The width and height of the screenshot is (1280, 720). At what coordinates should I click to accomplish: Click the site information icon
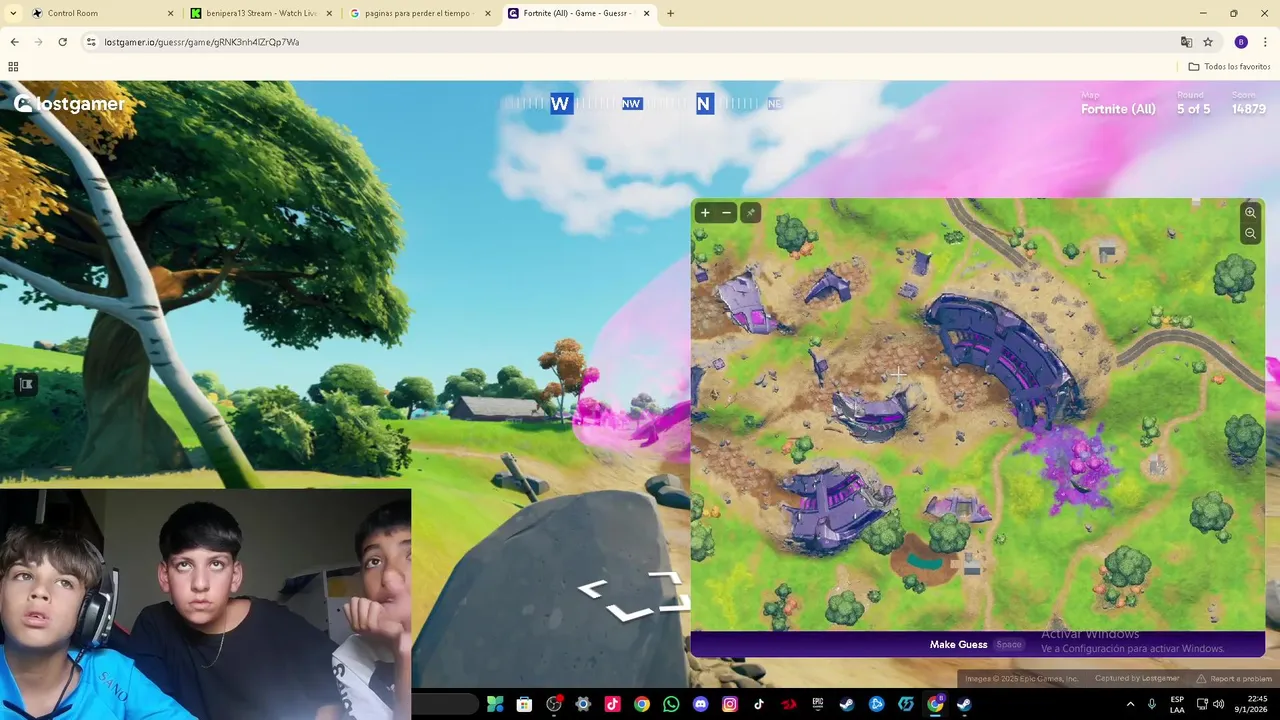91,42
